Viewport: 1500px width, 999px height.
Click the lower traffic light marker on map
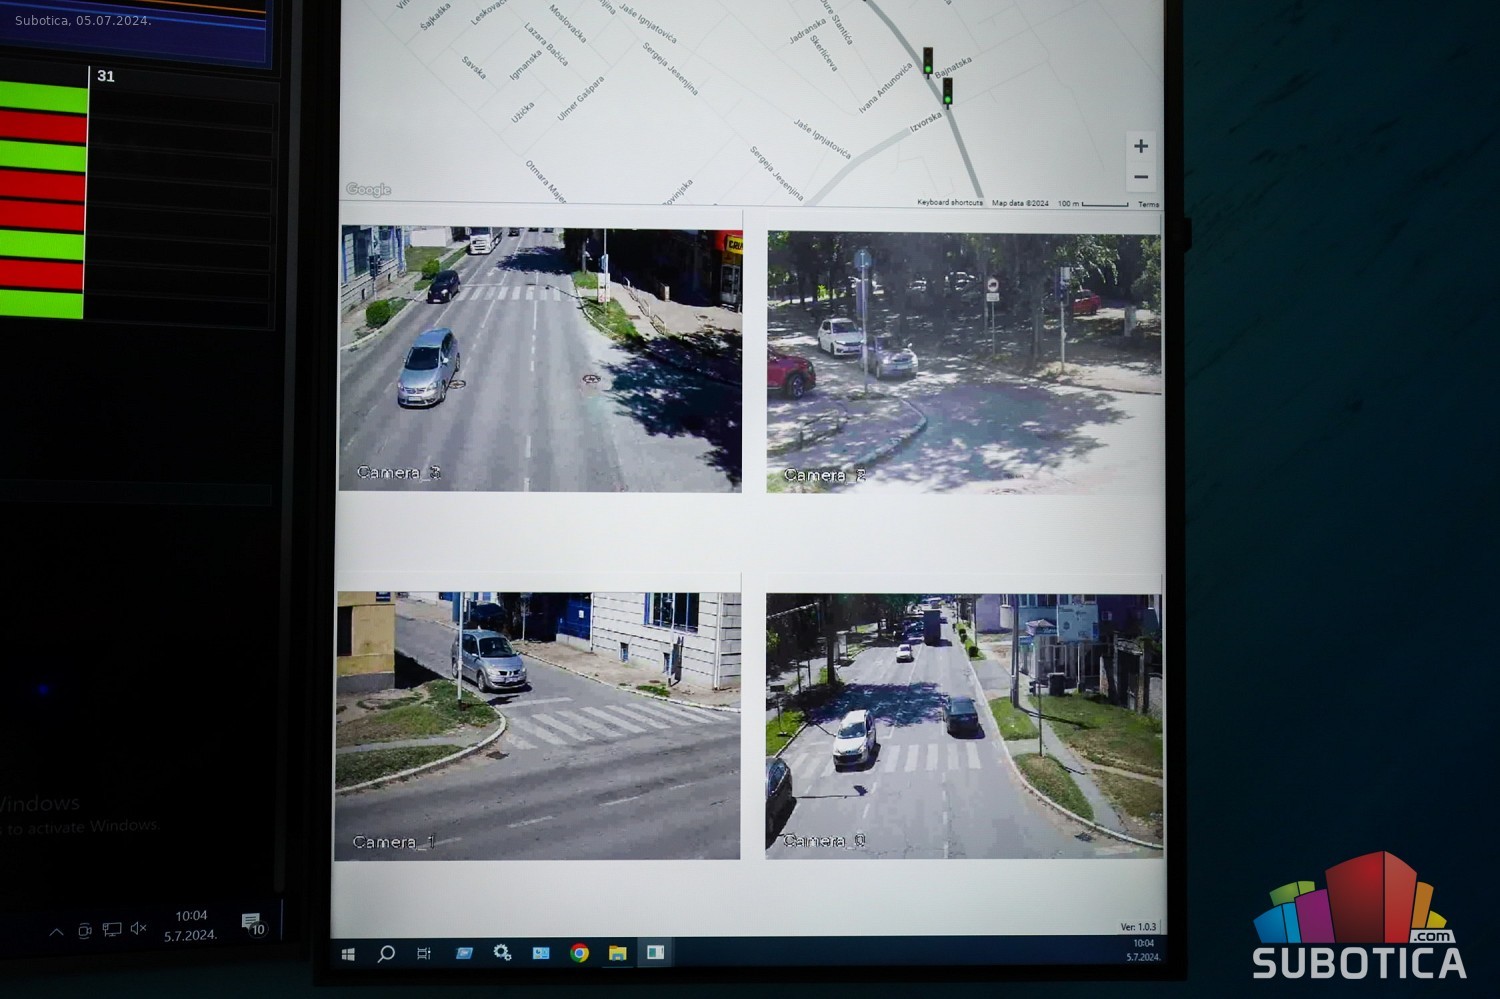(x=947, y=91)
